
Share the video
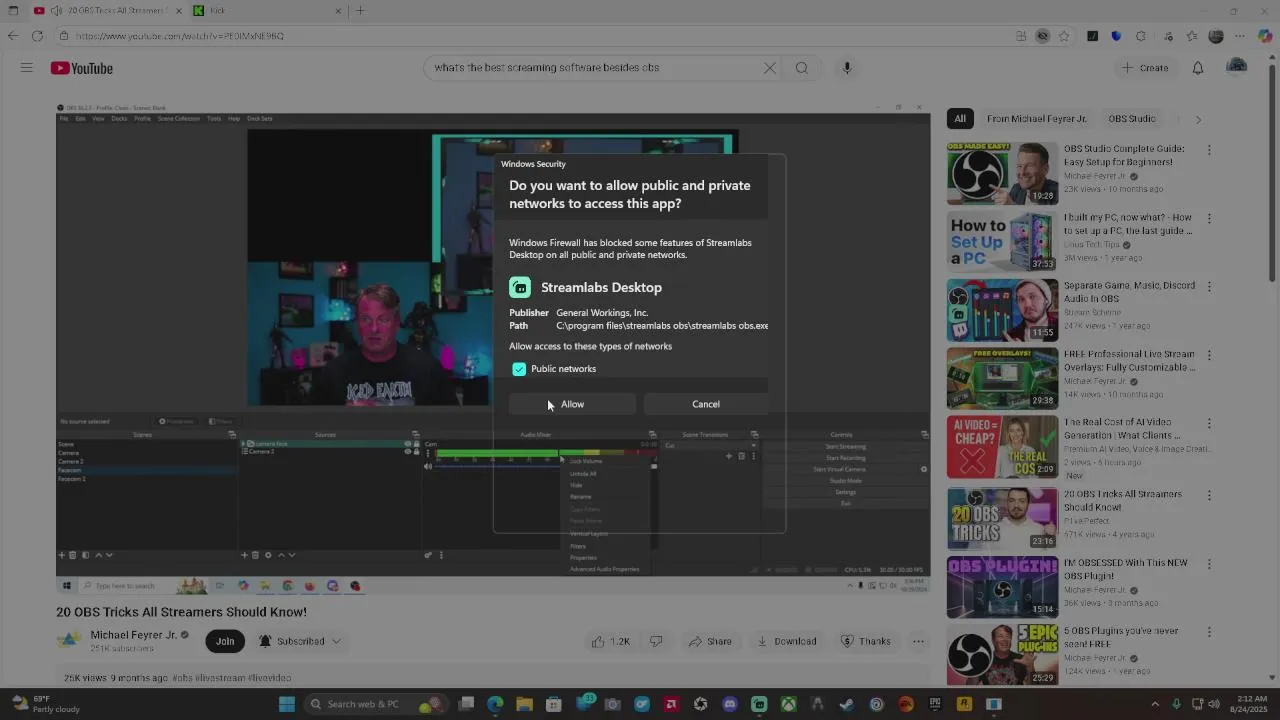[710, 641]
